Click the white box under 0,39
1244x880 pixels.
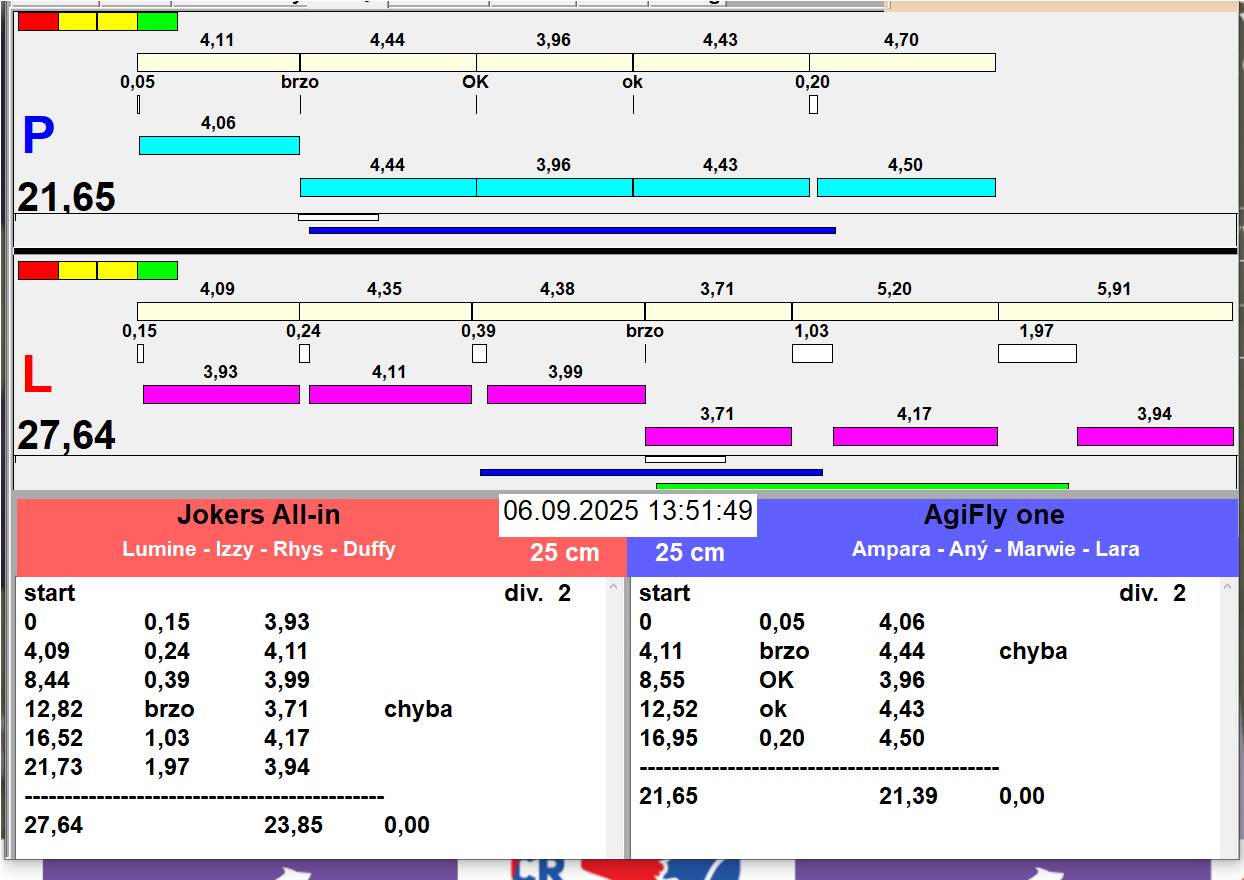(x=479, y=353)
